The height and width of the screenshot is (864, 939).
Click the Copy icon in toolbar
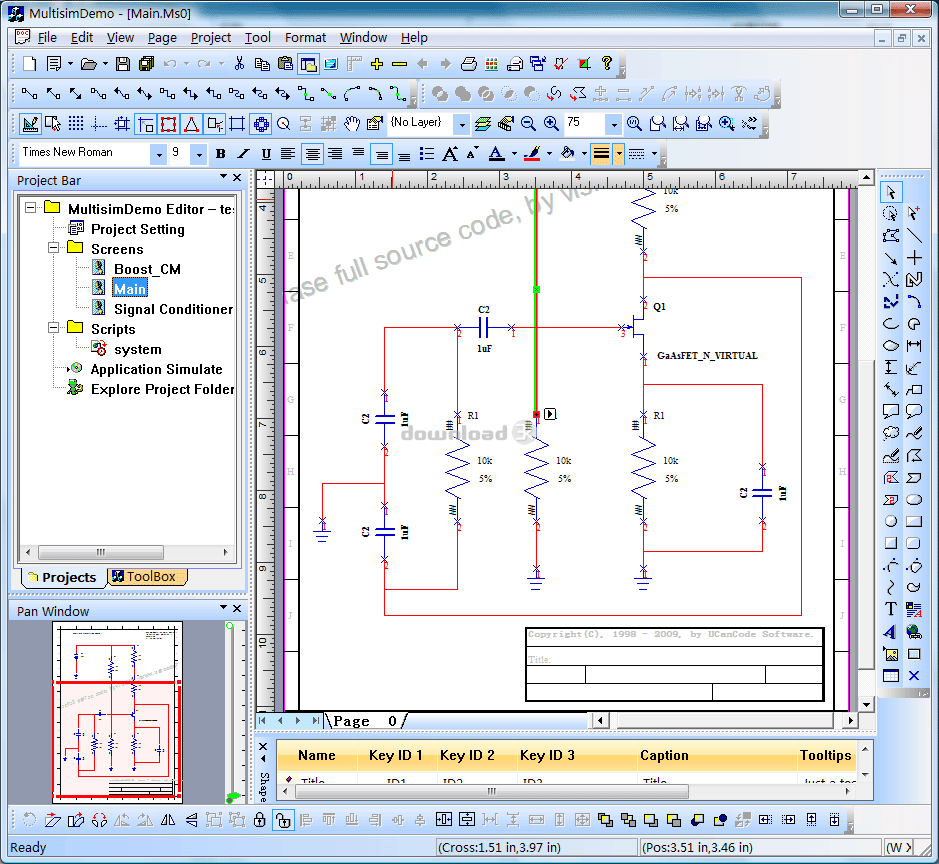[x=262, y=64]
